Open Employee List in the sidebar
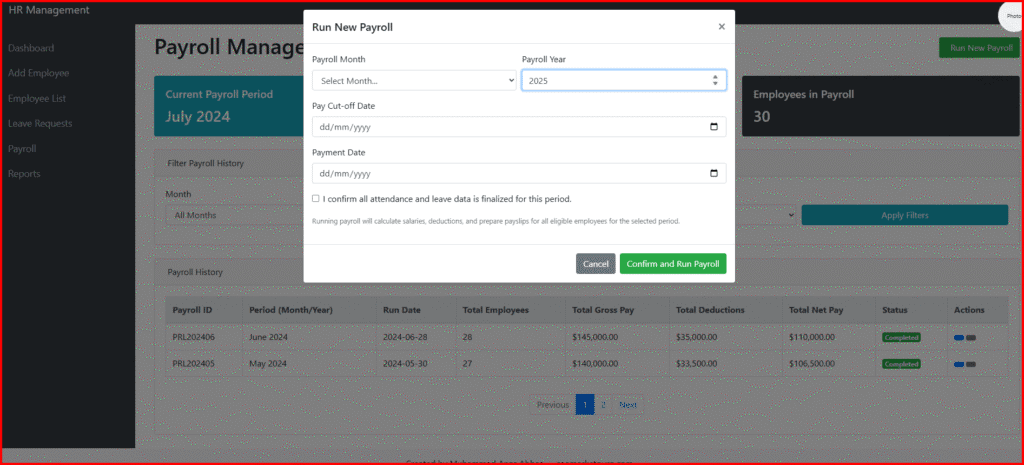 (x=37, y=99)
